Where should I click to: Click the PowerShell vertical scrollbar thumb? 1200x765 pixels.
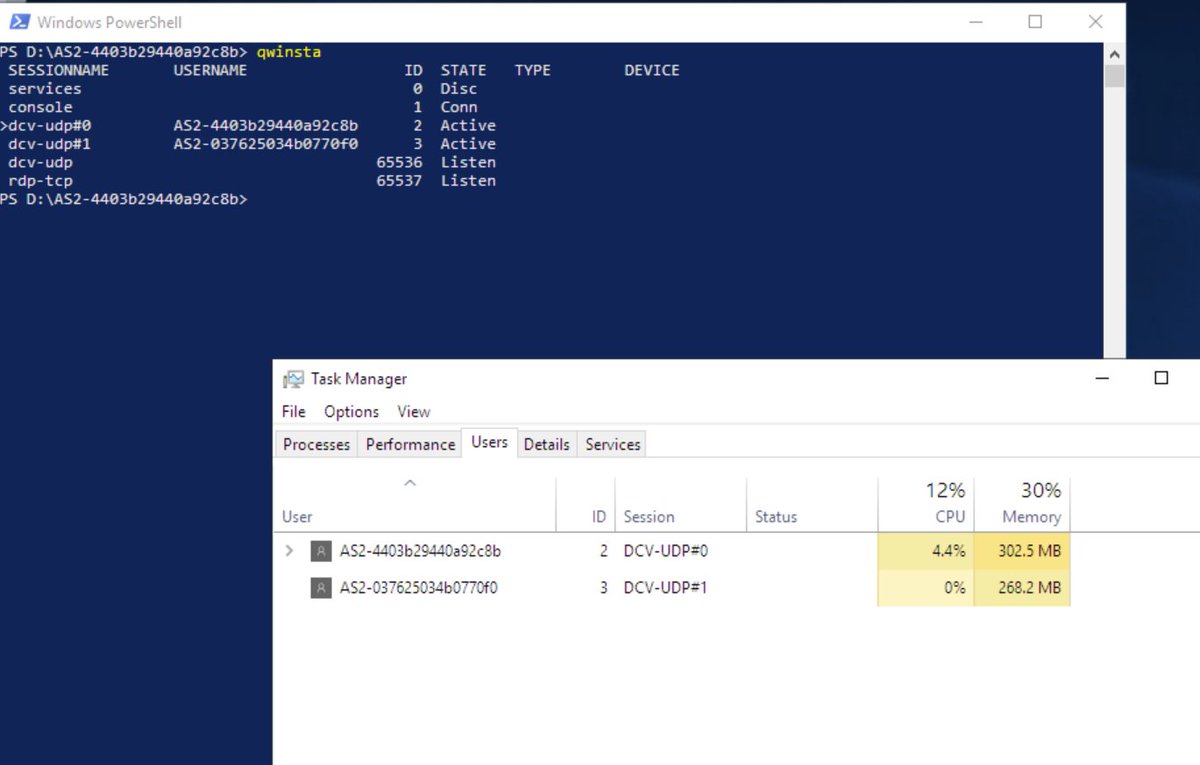coord(1115,76)
